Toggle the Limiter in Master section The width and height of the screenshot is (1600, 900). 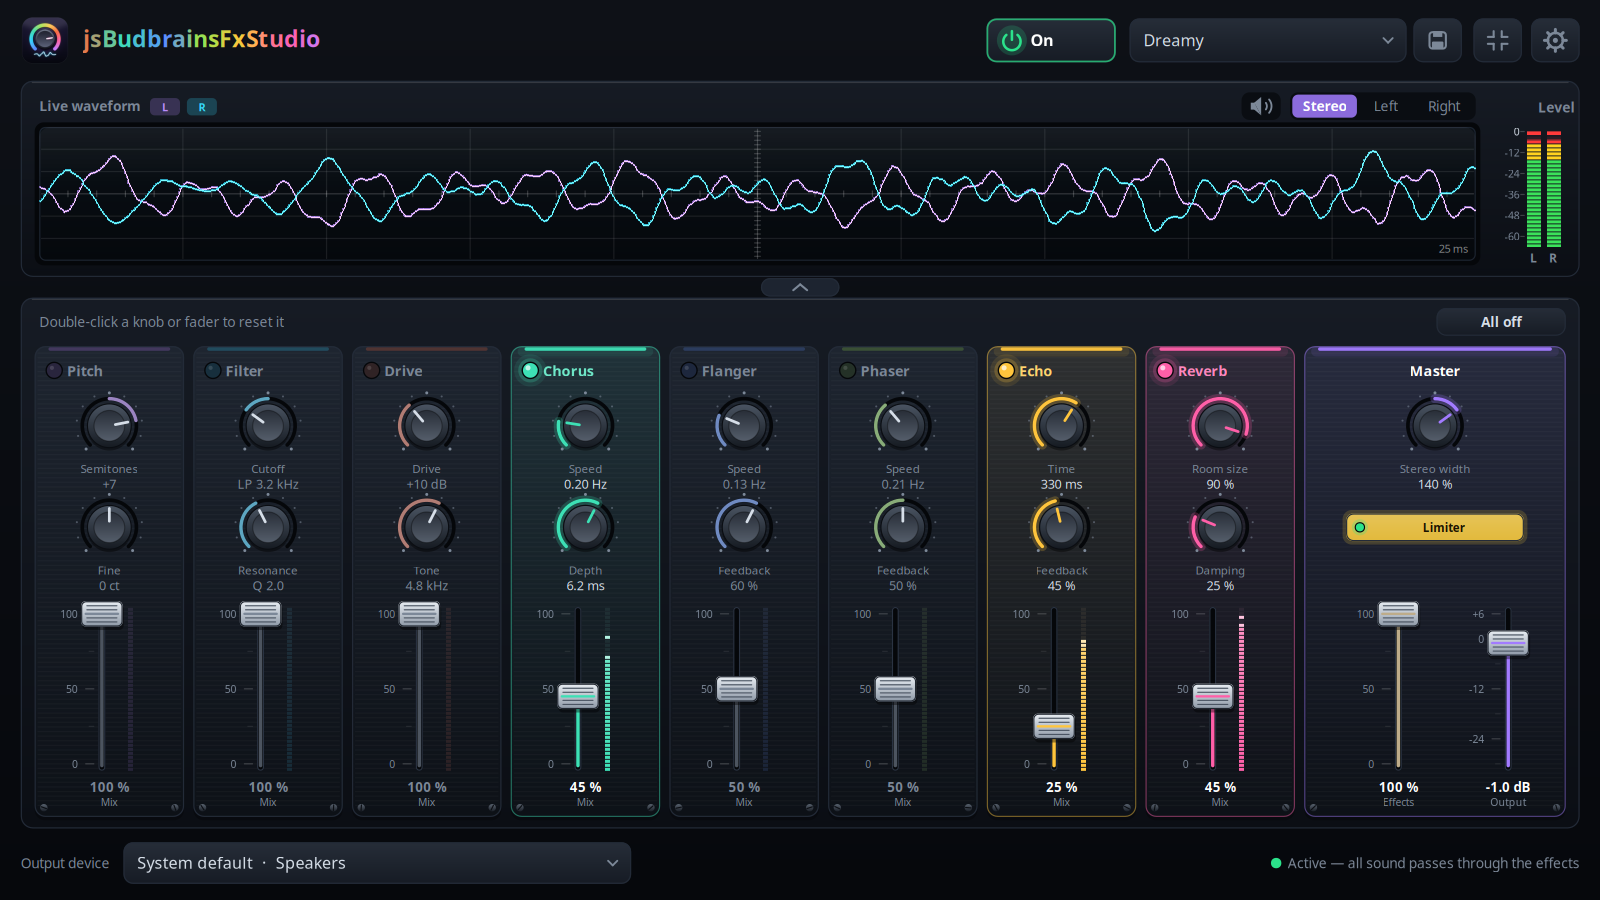point(1435,527)
